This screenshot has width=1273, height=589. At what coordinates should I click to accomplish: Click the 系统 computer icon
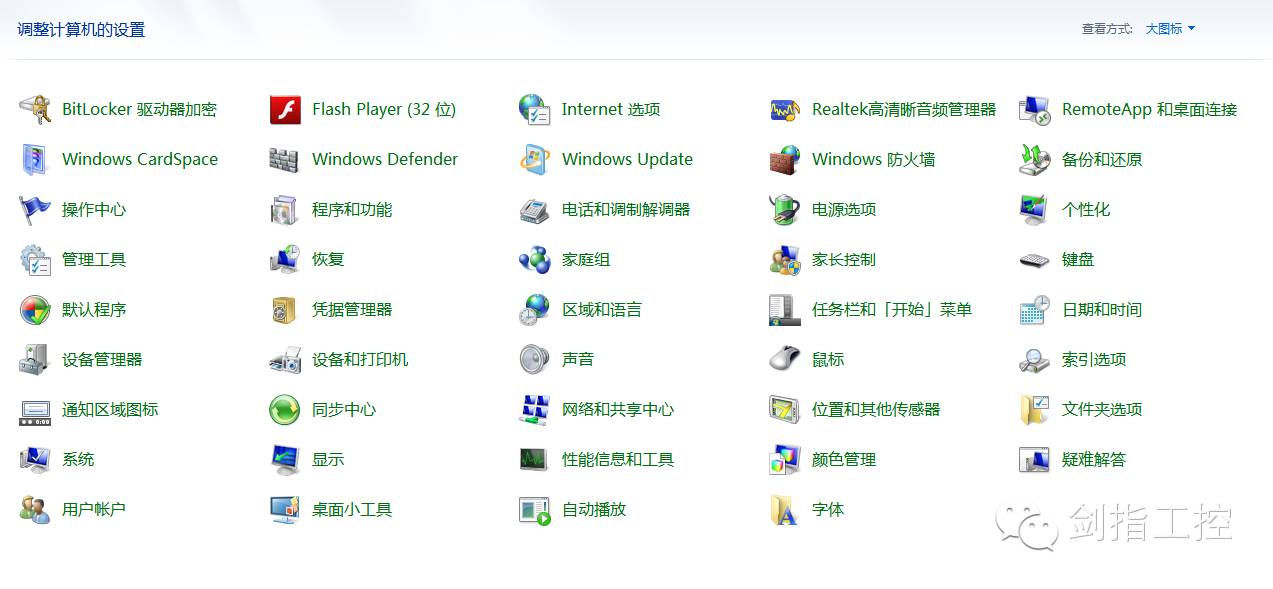click(x=35, y=459)
